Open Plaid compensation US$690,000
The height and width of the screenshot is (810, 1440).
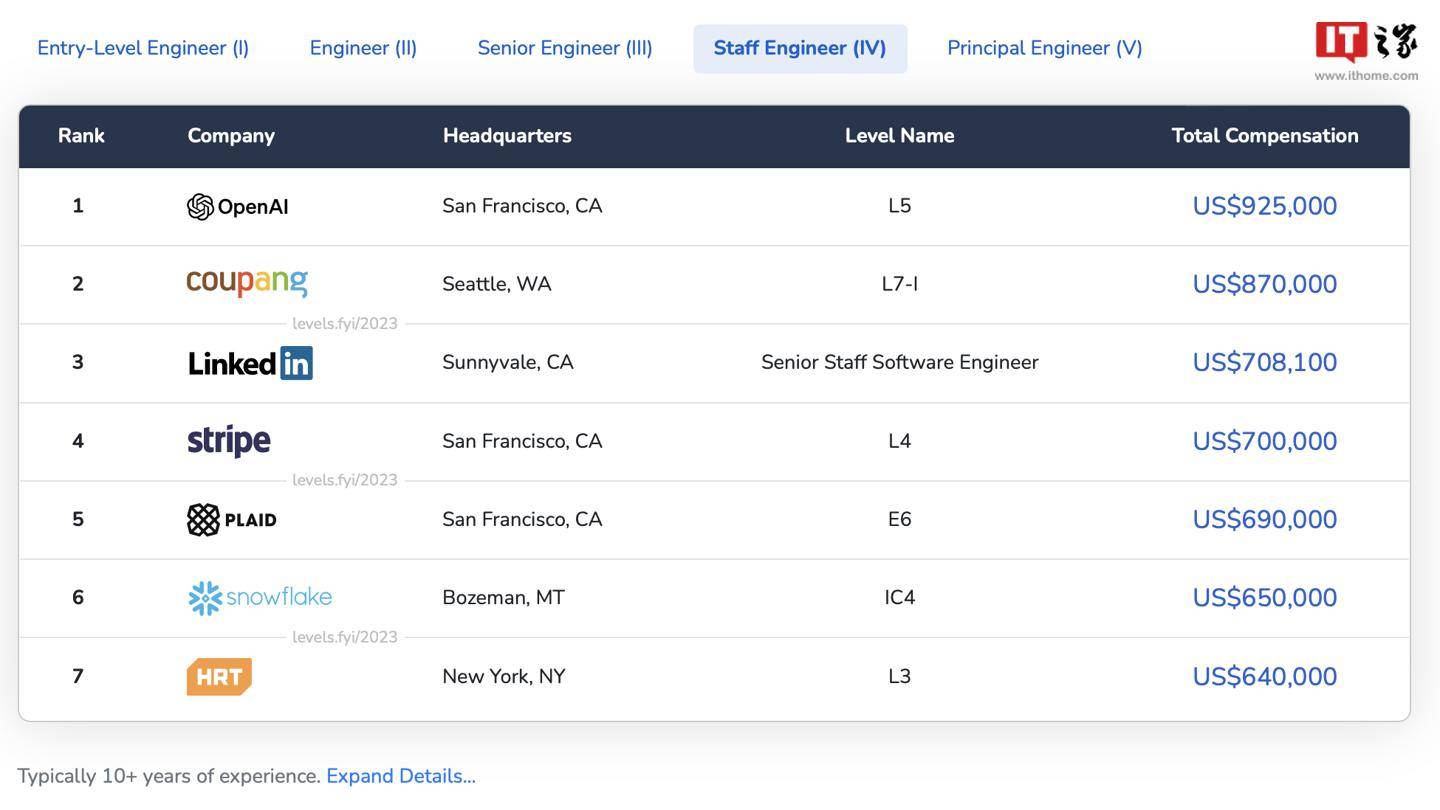[1265, 519]
